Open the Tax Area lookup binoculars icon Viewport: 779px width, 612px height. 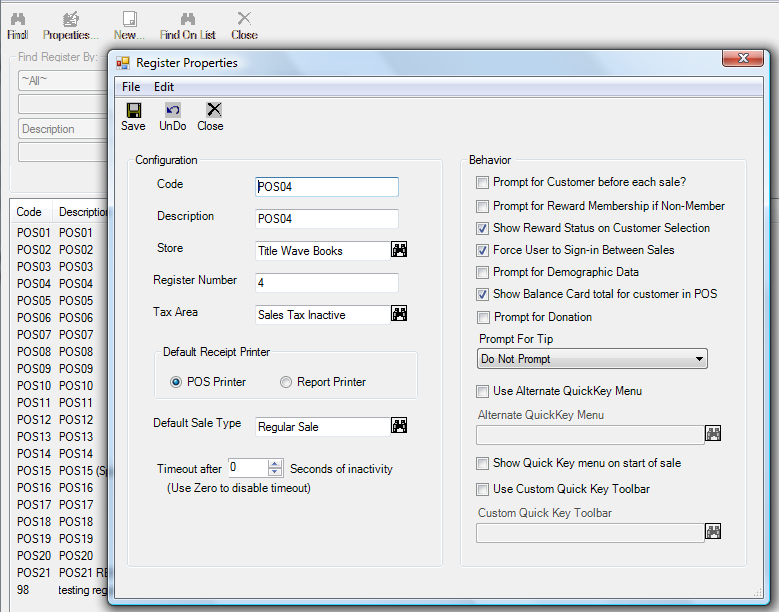(x=399, y=313)
